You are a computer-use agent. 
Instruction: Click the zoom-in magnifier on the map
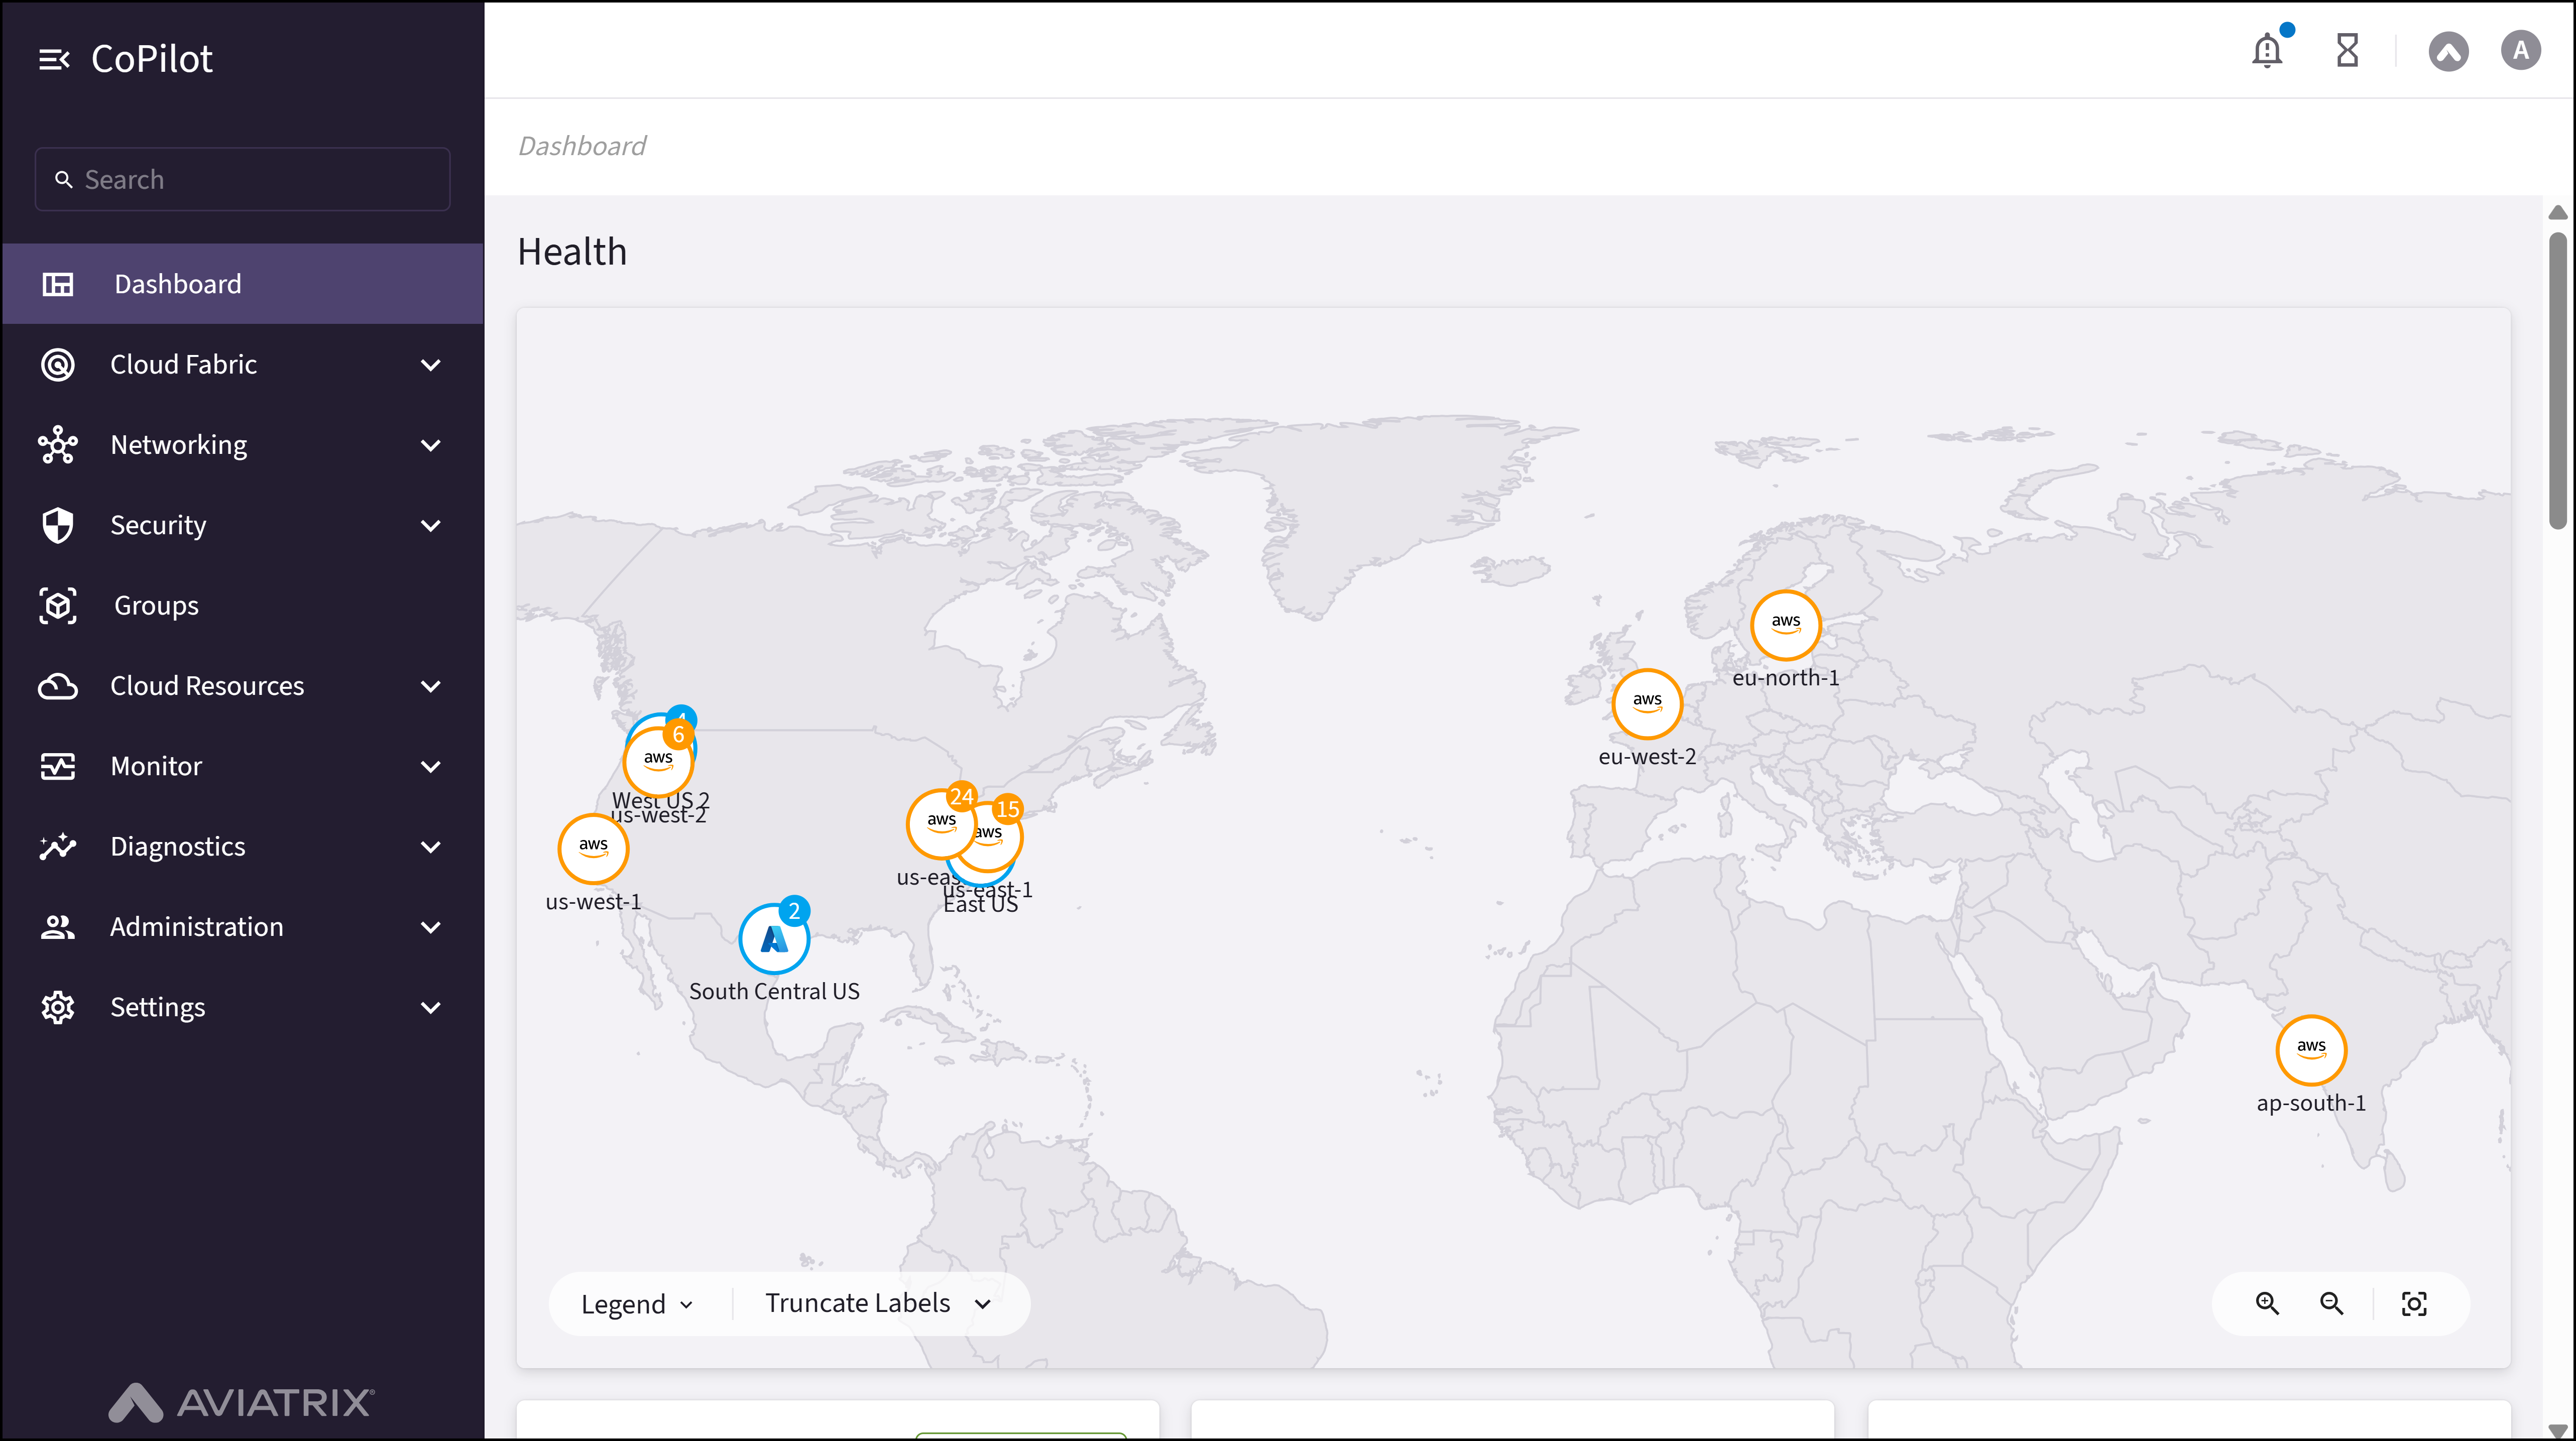tap(2267, 1303)
